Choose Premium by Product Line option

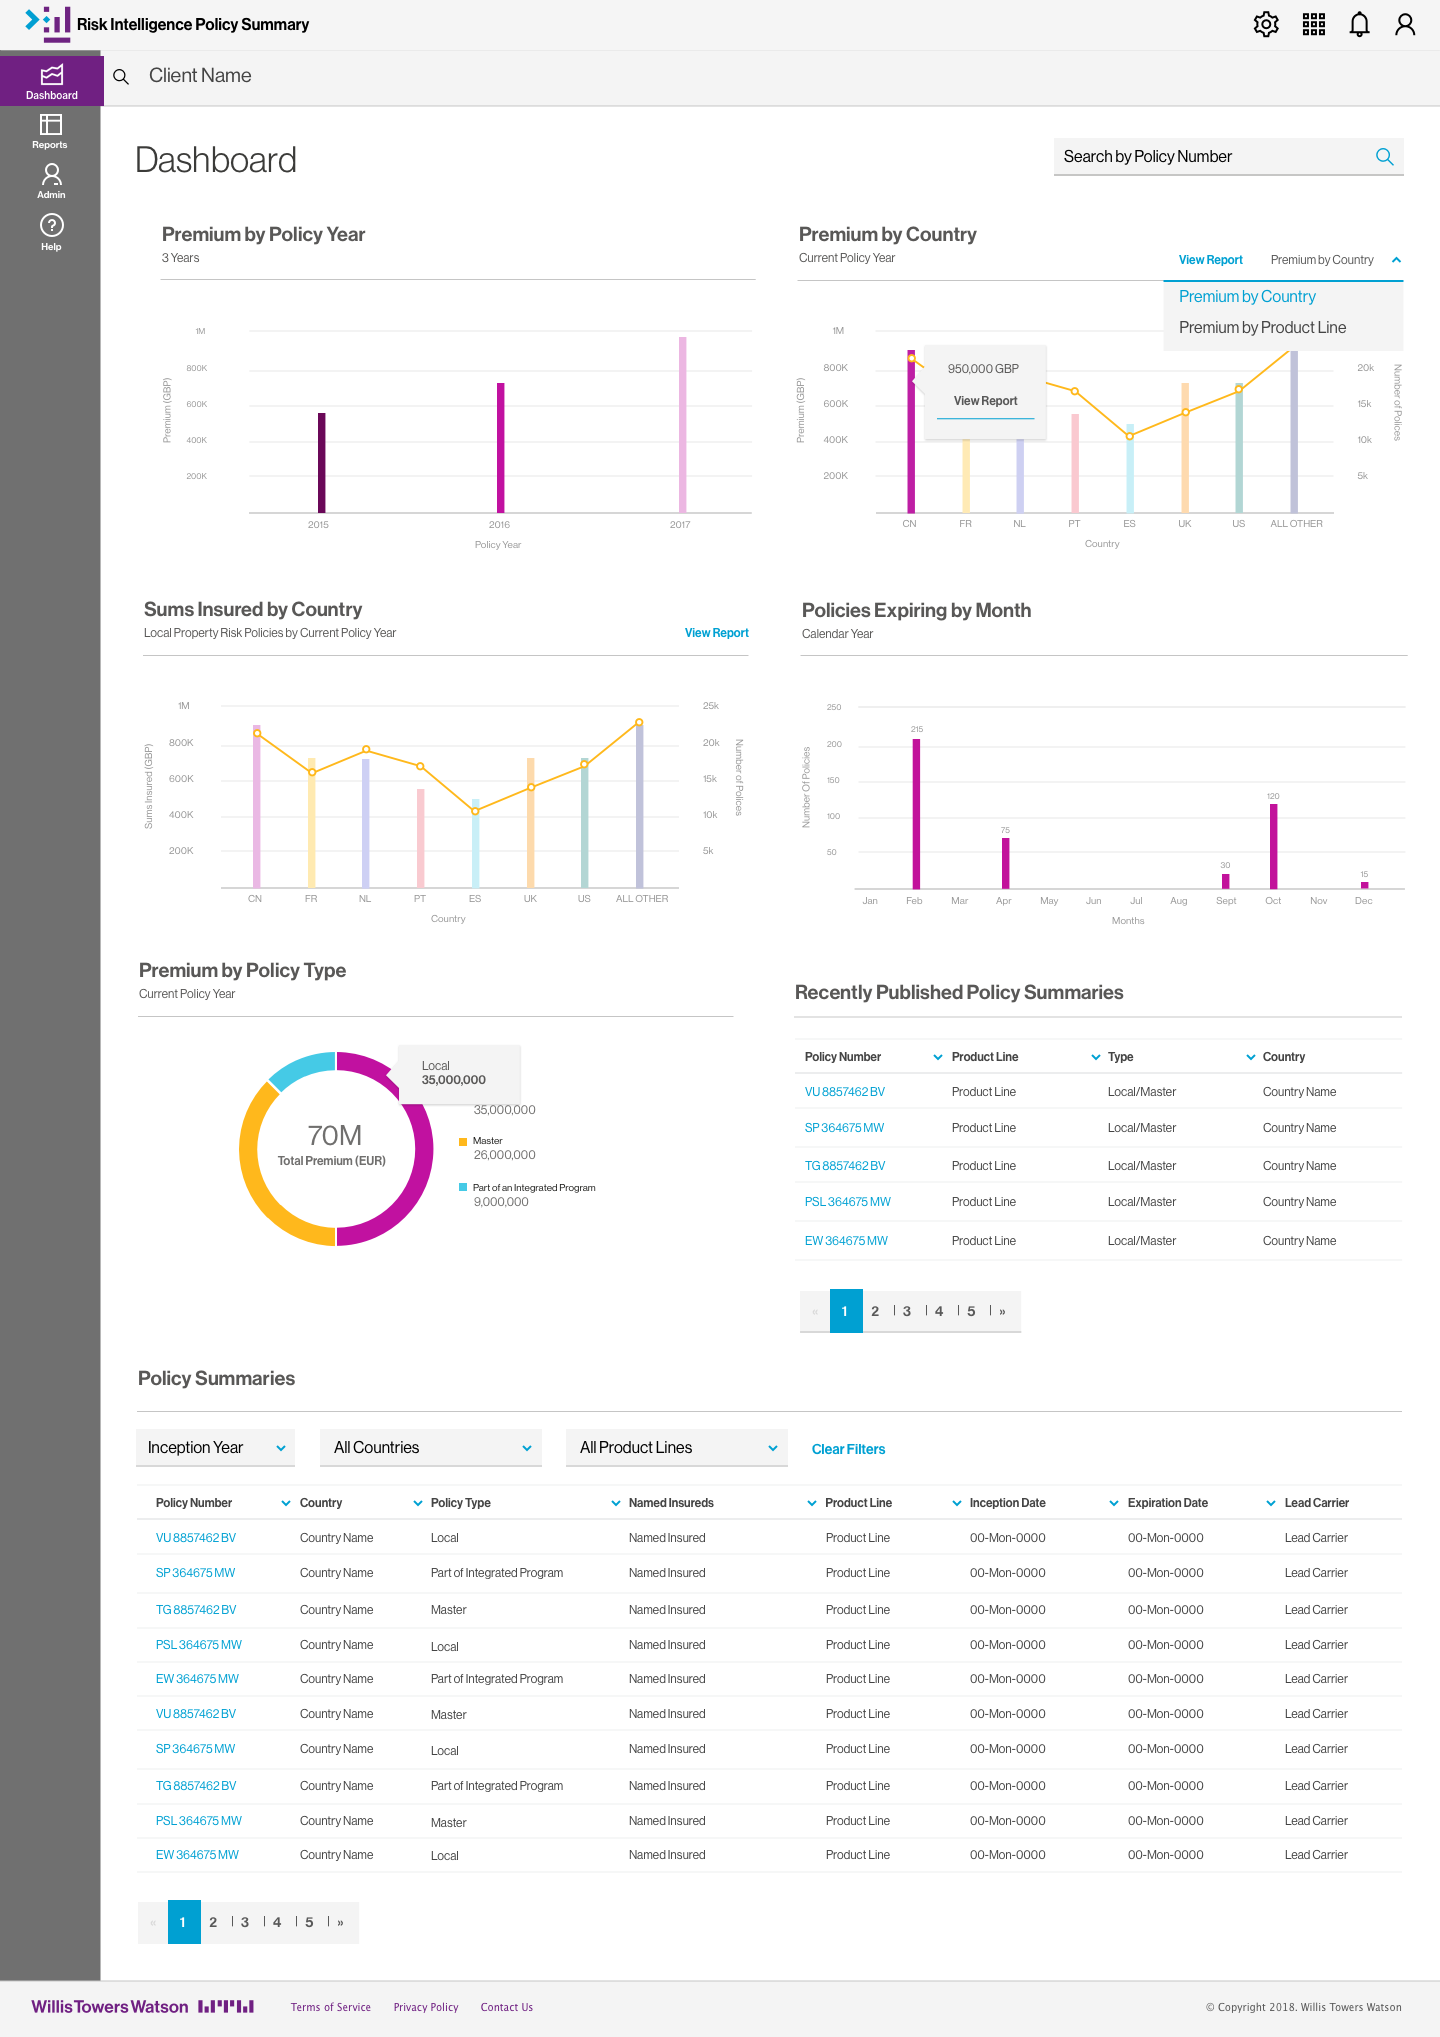pos(1262,328)
